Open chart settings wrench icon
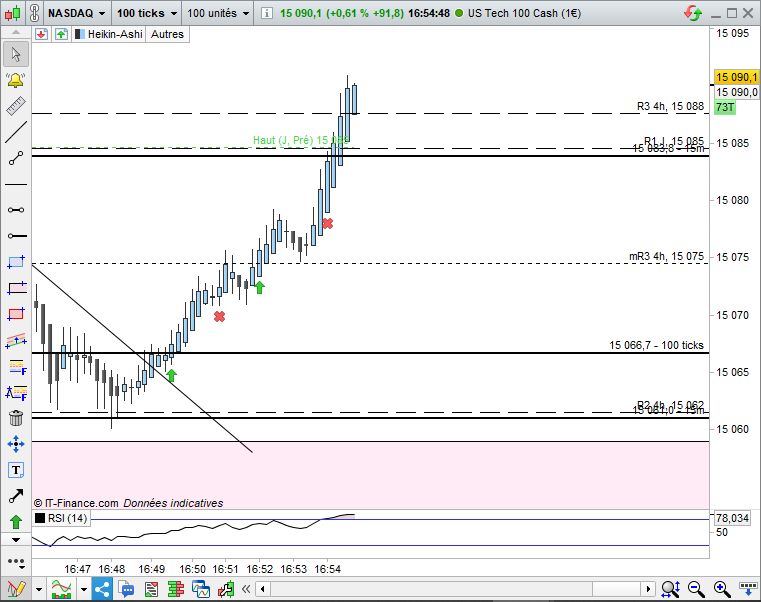Viewport: 761px width, 602px height. click(226, 589)
